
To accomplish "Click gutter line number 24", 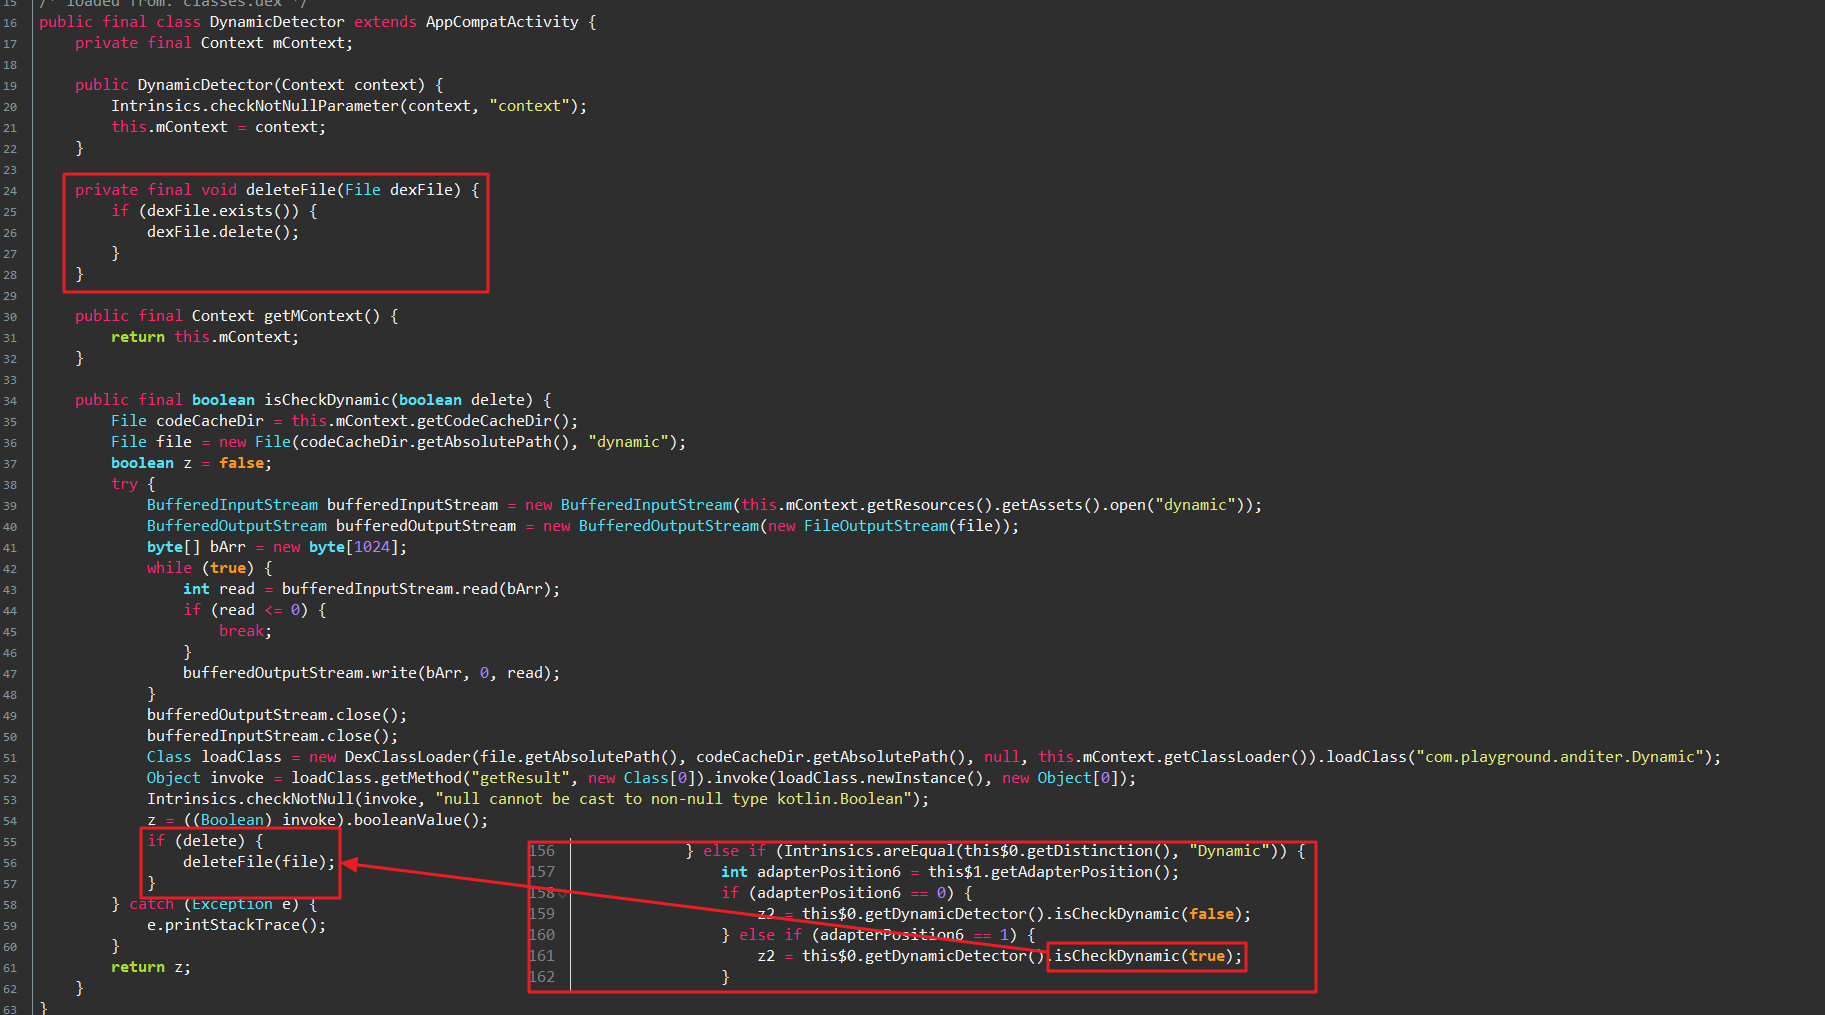I will coord(10,191).
